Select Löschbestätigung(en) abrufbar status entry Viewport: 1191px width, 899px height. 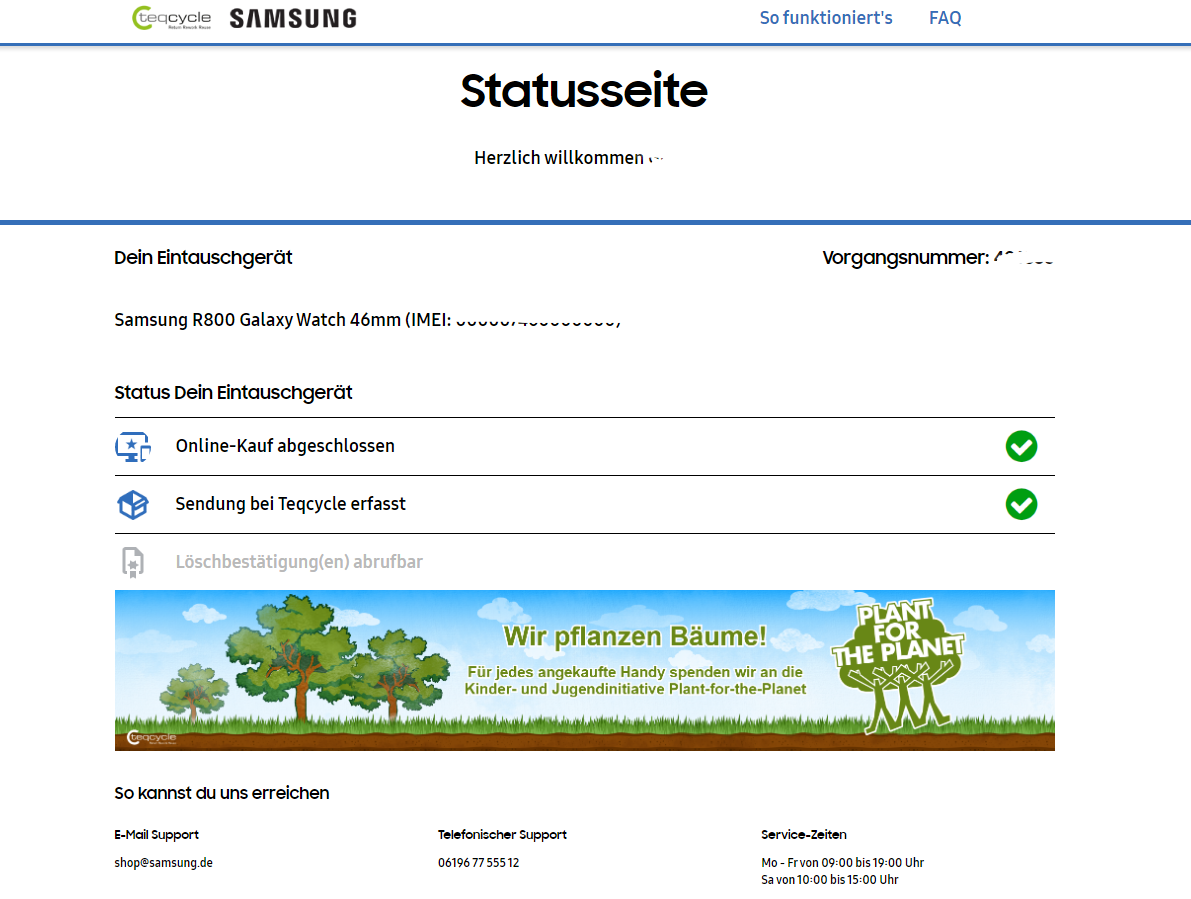(299, 562)
